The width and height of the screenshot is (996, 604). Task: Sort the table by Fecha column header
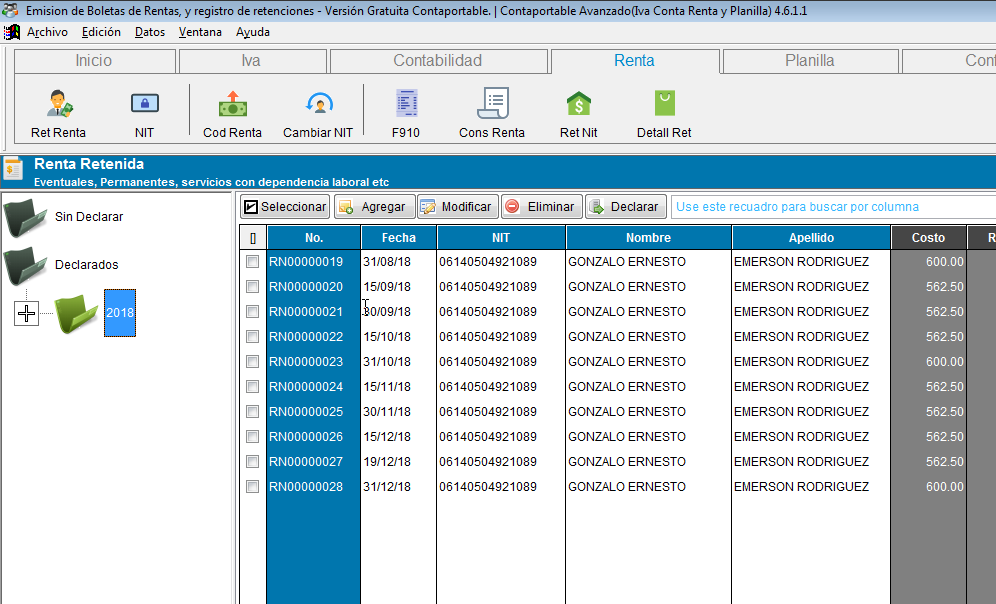(398, 238)
